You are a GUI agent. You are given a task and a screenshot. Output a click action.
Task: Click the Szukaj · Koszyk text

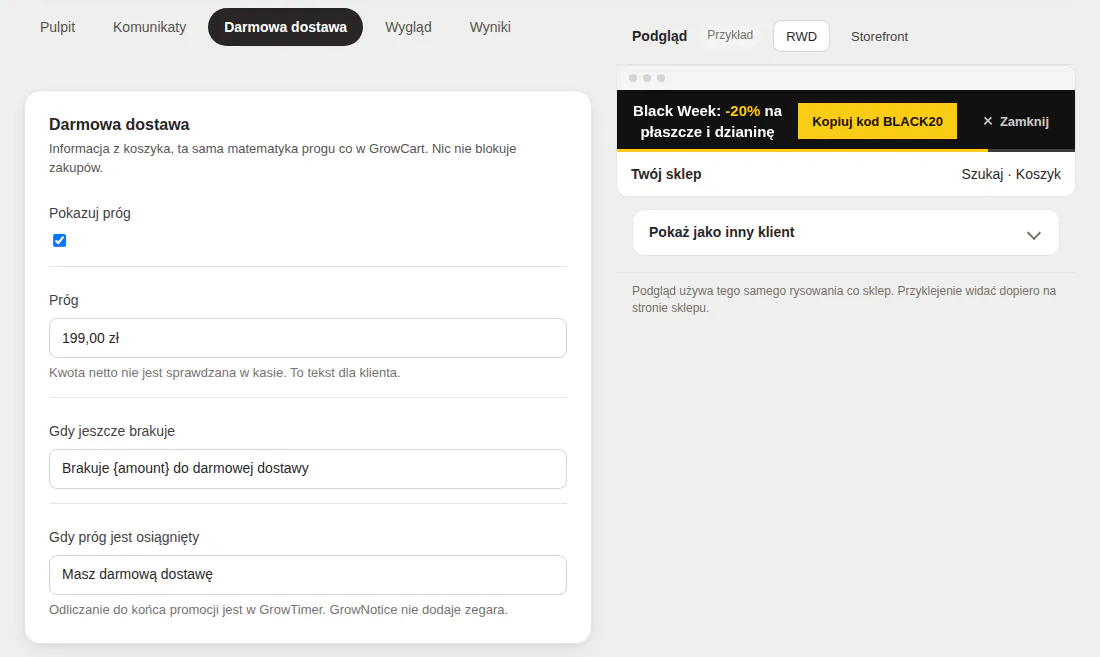[1011, 174]
